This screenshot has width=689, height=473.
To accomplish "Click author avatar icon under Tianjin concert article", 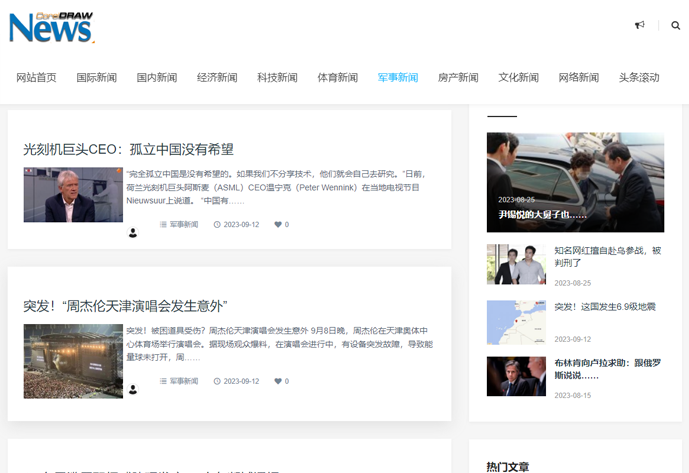I will coord(133,389).
